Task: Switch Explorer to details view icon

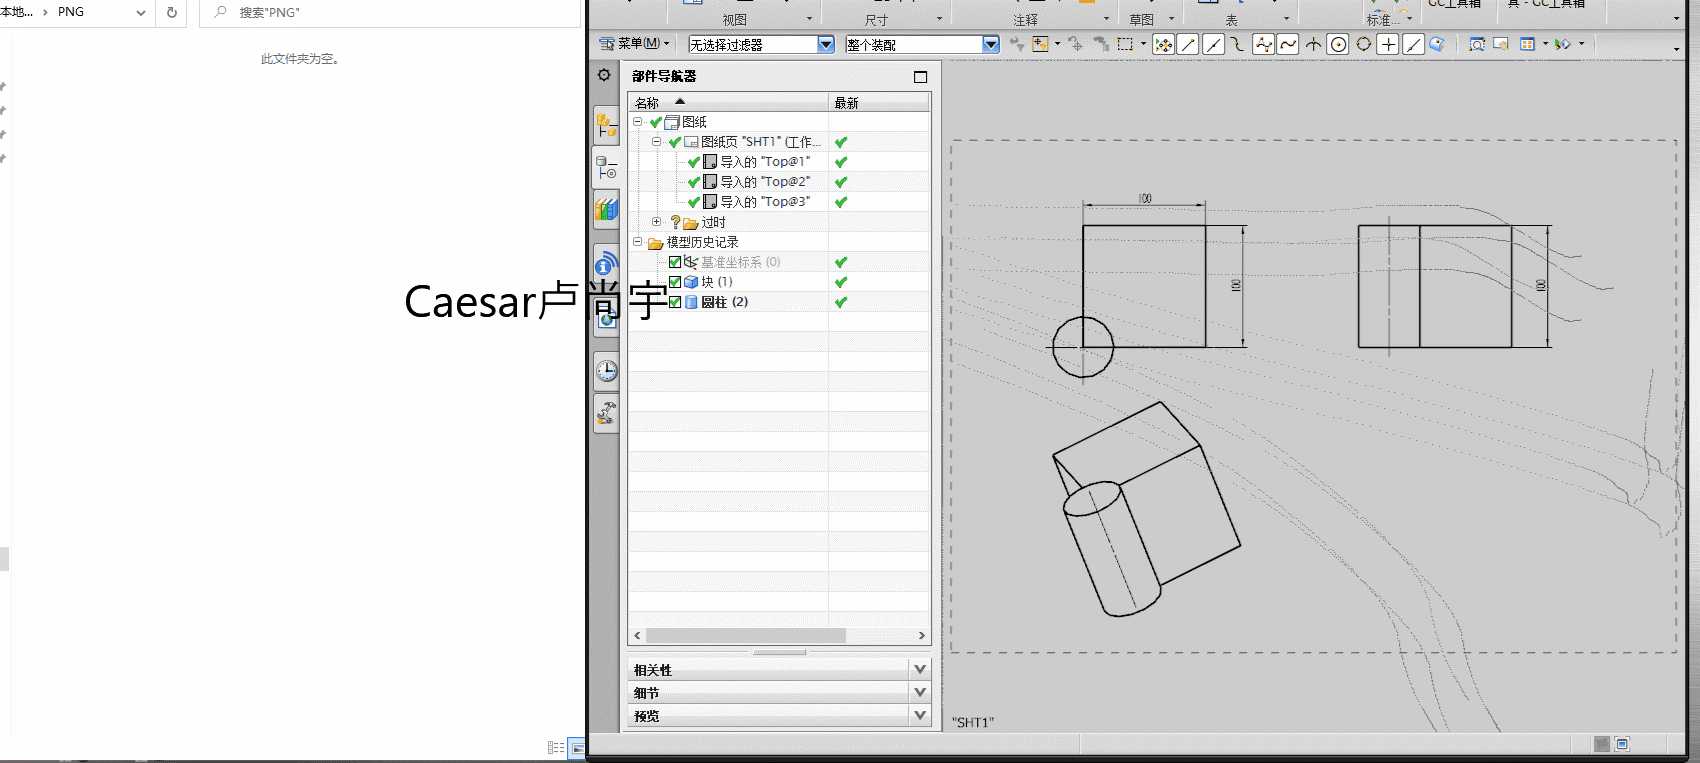Action: [556, 747]
